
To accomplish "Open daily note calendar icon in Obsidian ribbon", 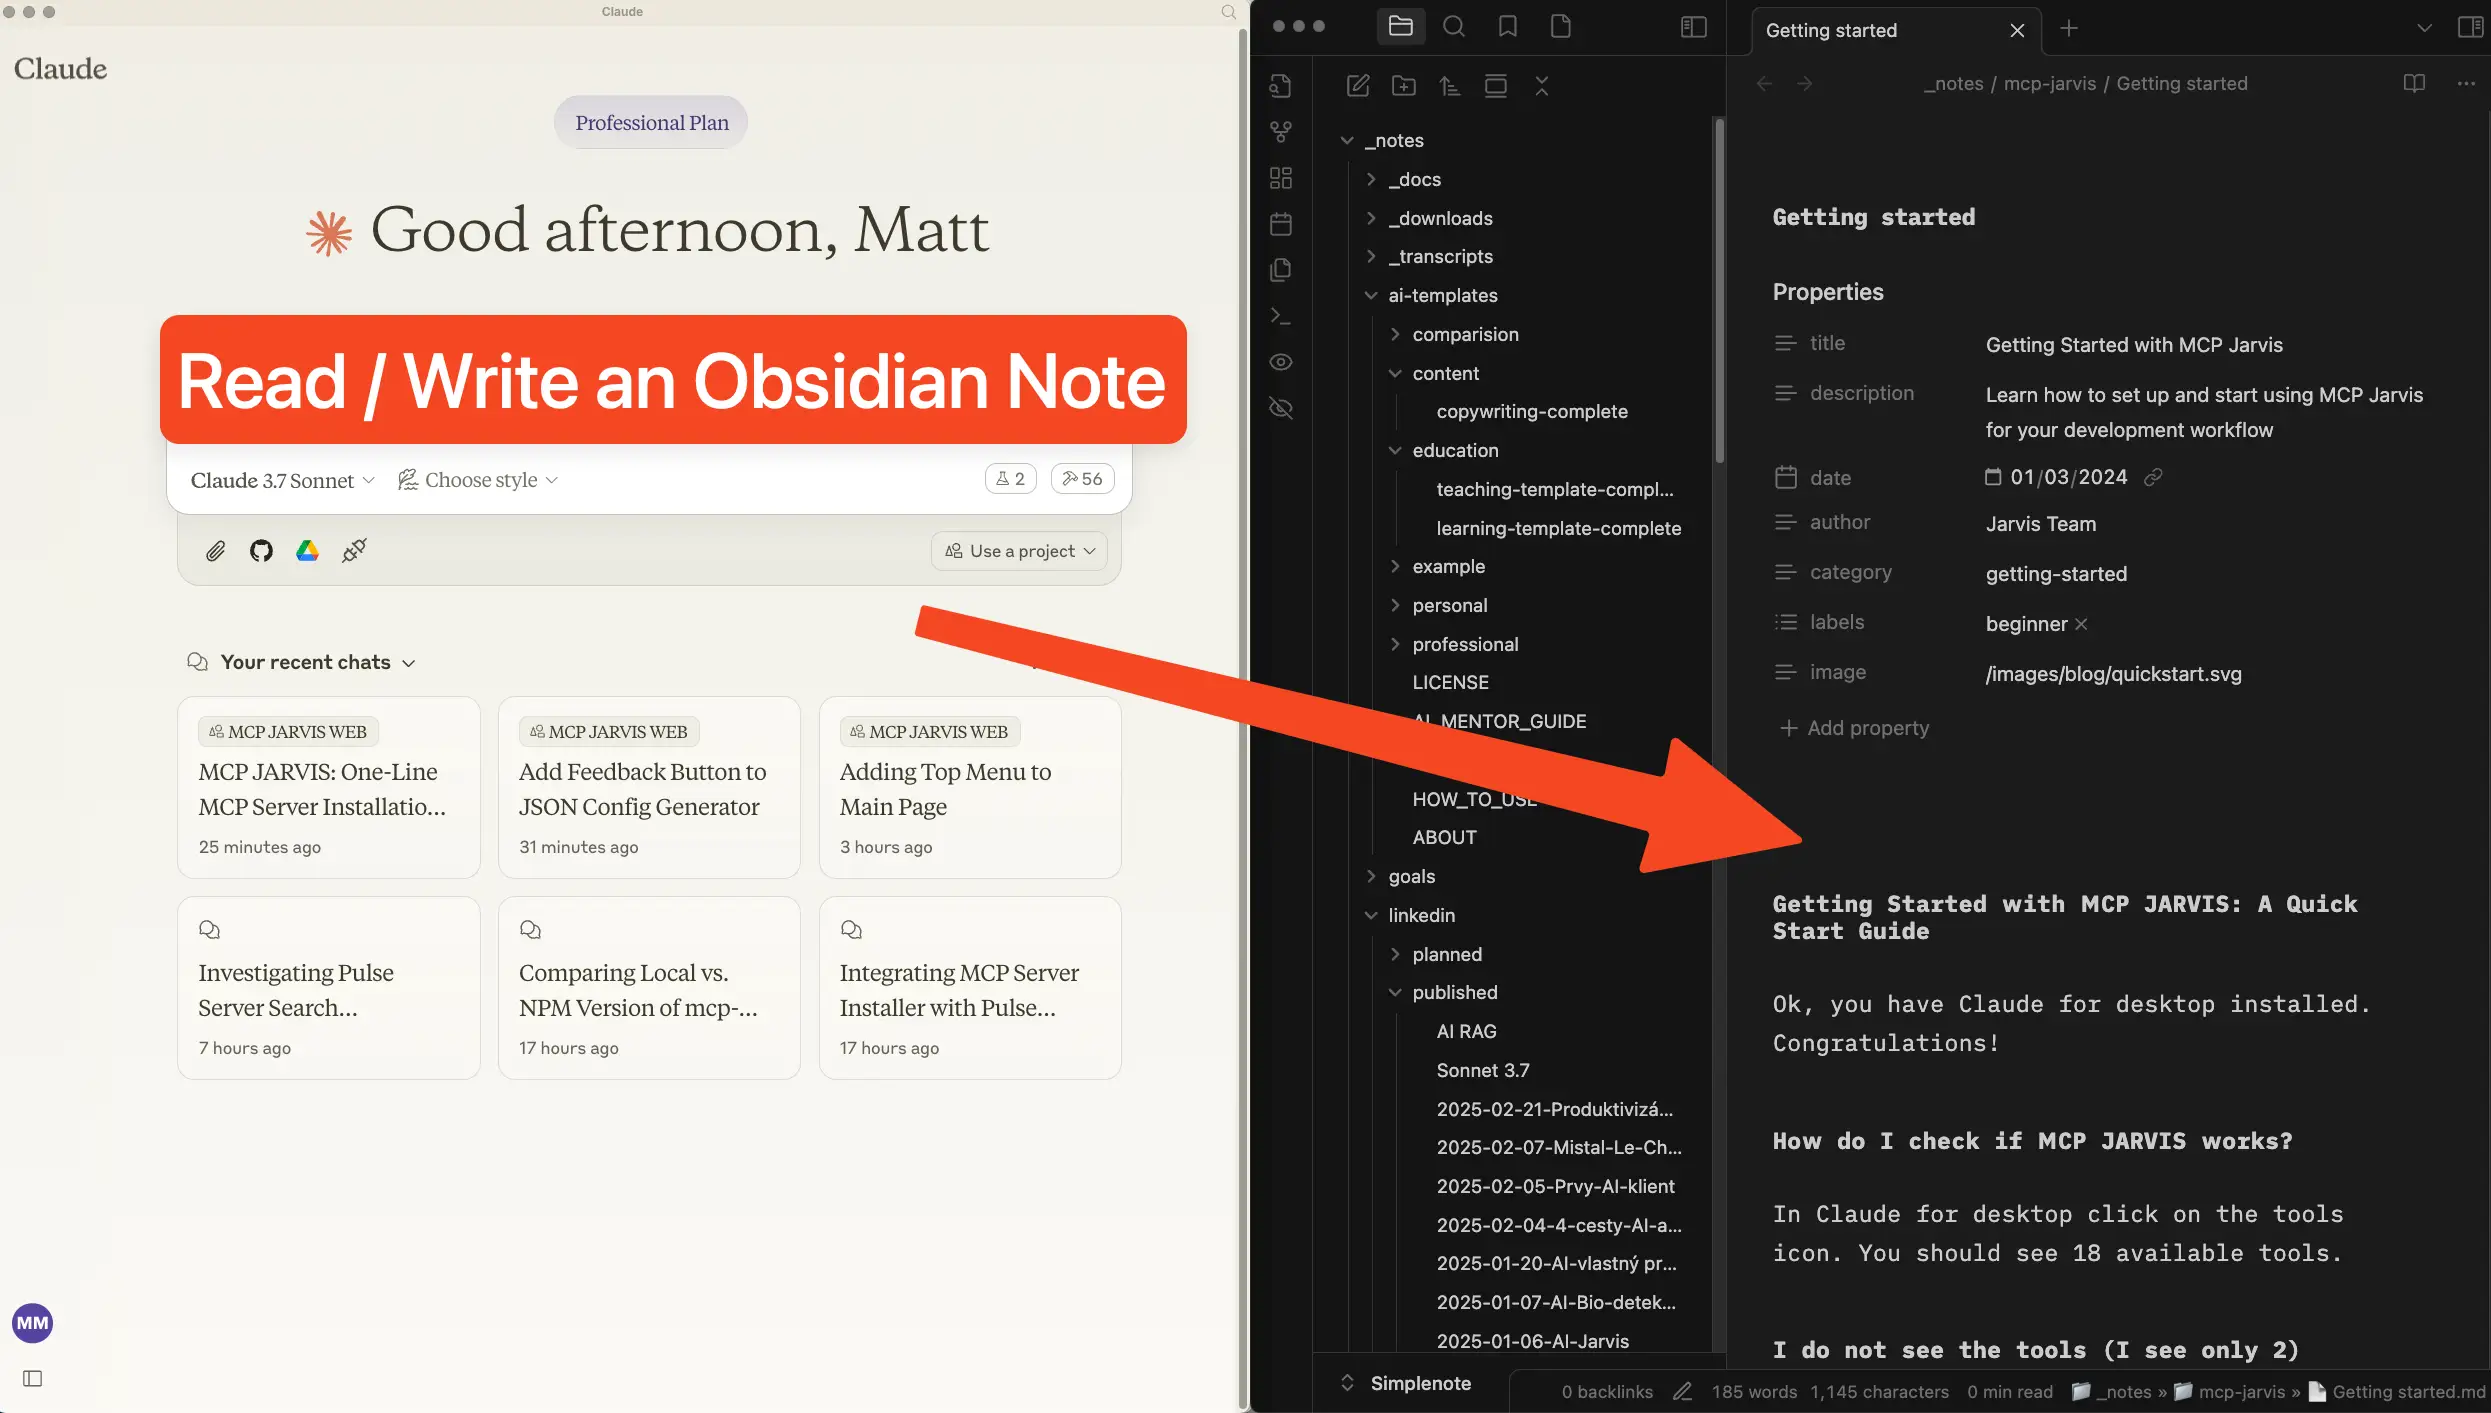I will [x=1281, y=224].
